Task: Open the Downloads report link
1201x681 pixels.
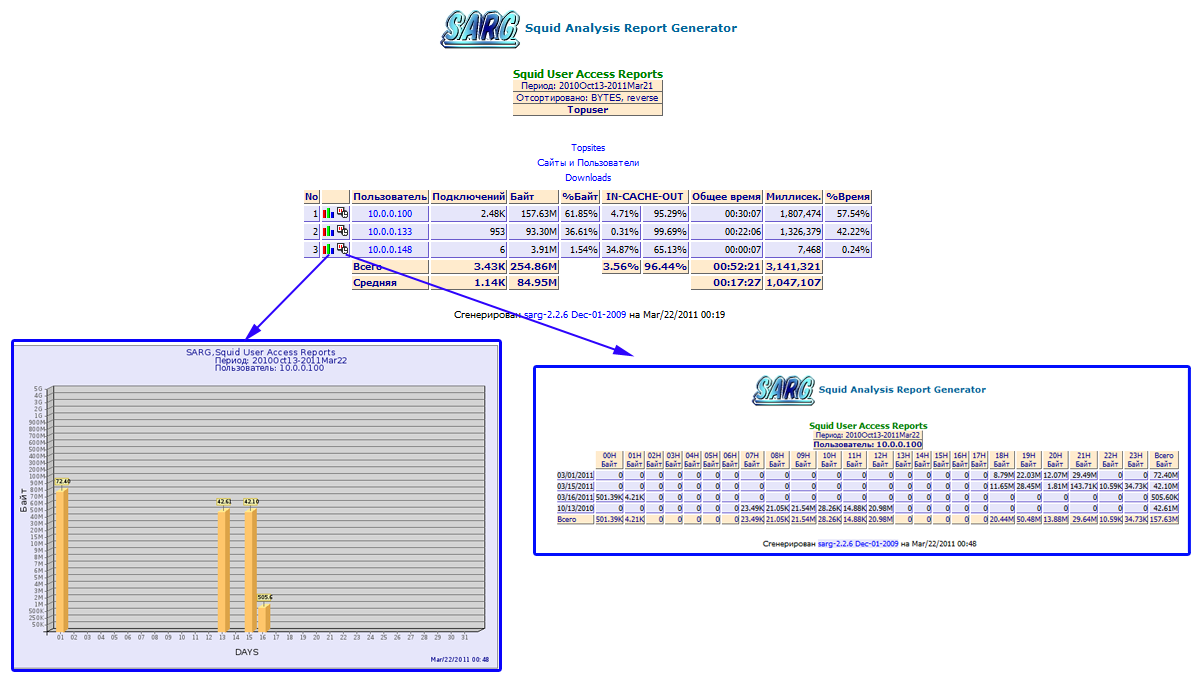Action: [588, 177]
